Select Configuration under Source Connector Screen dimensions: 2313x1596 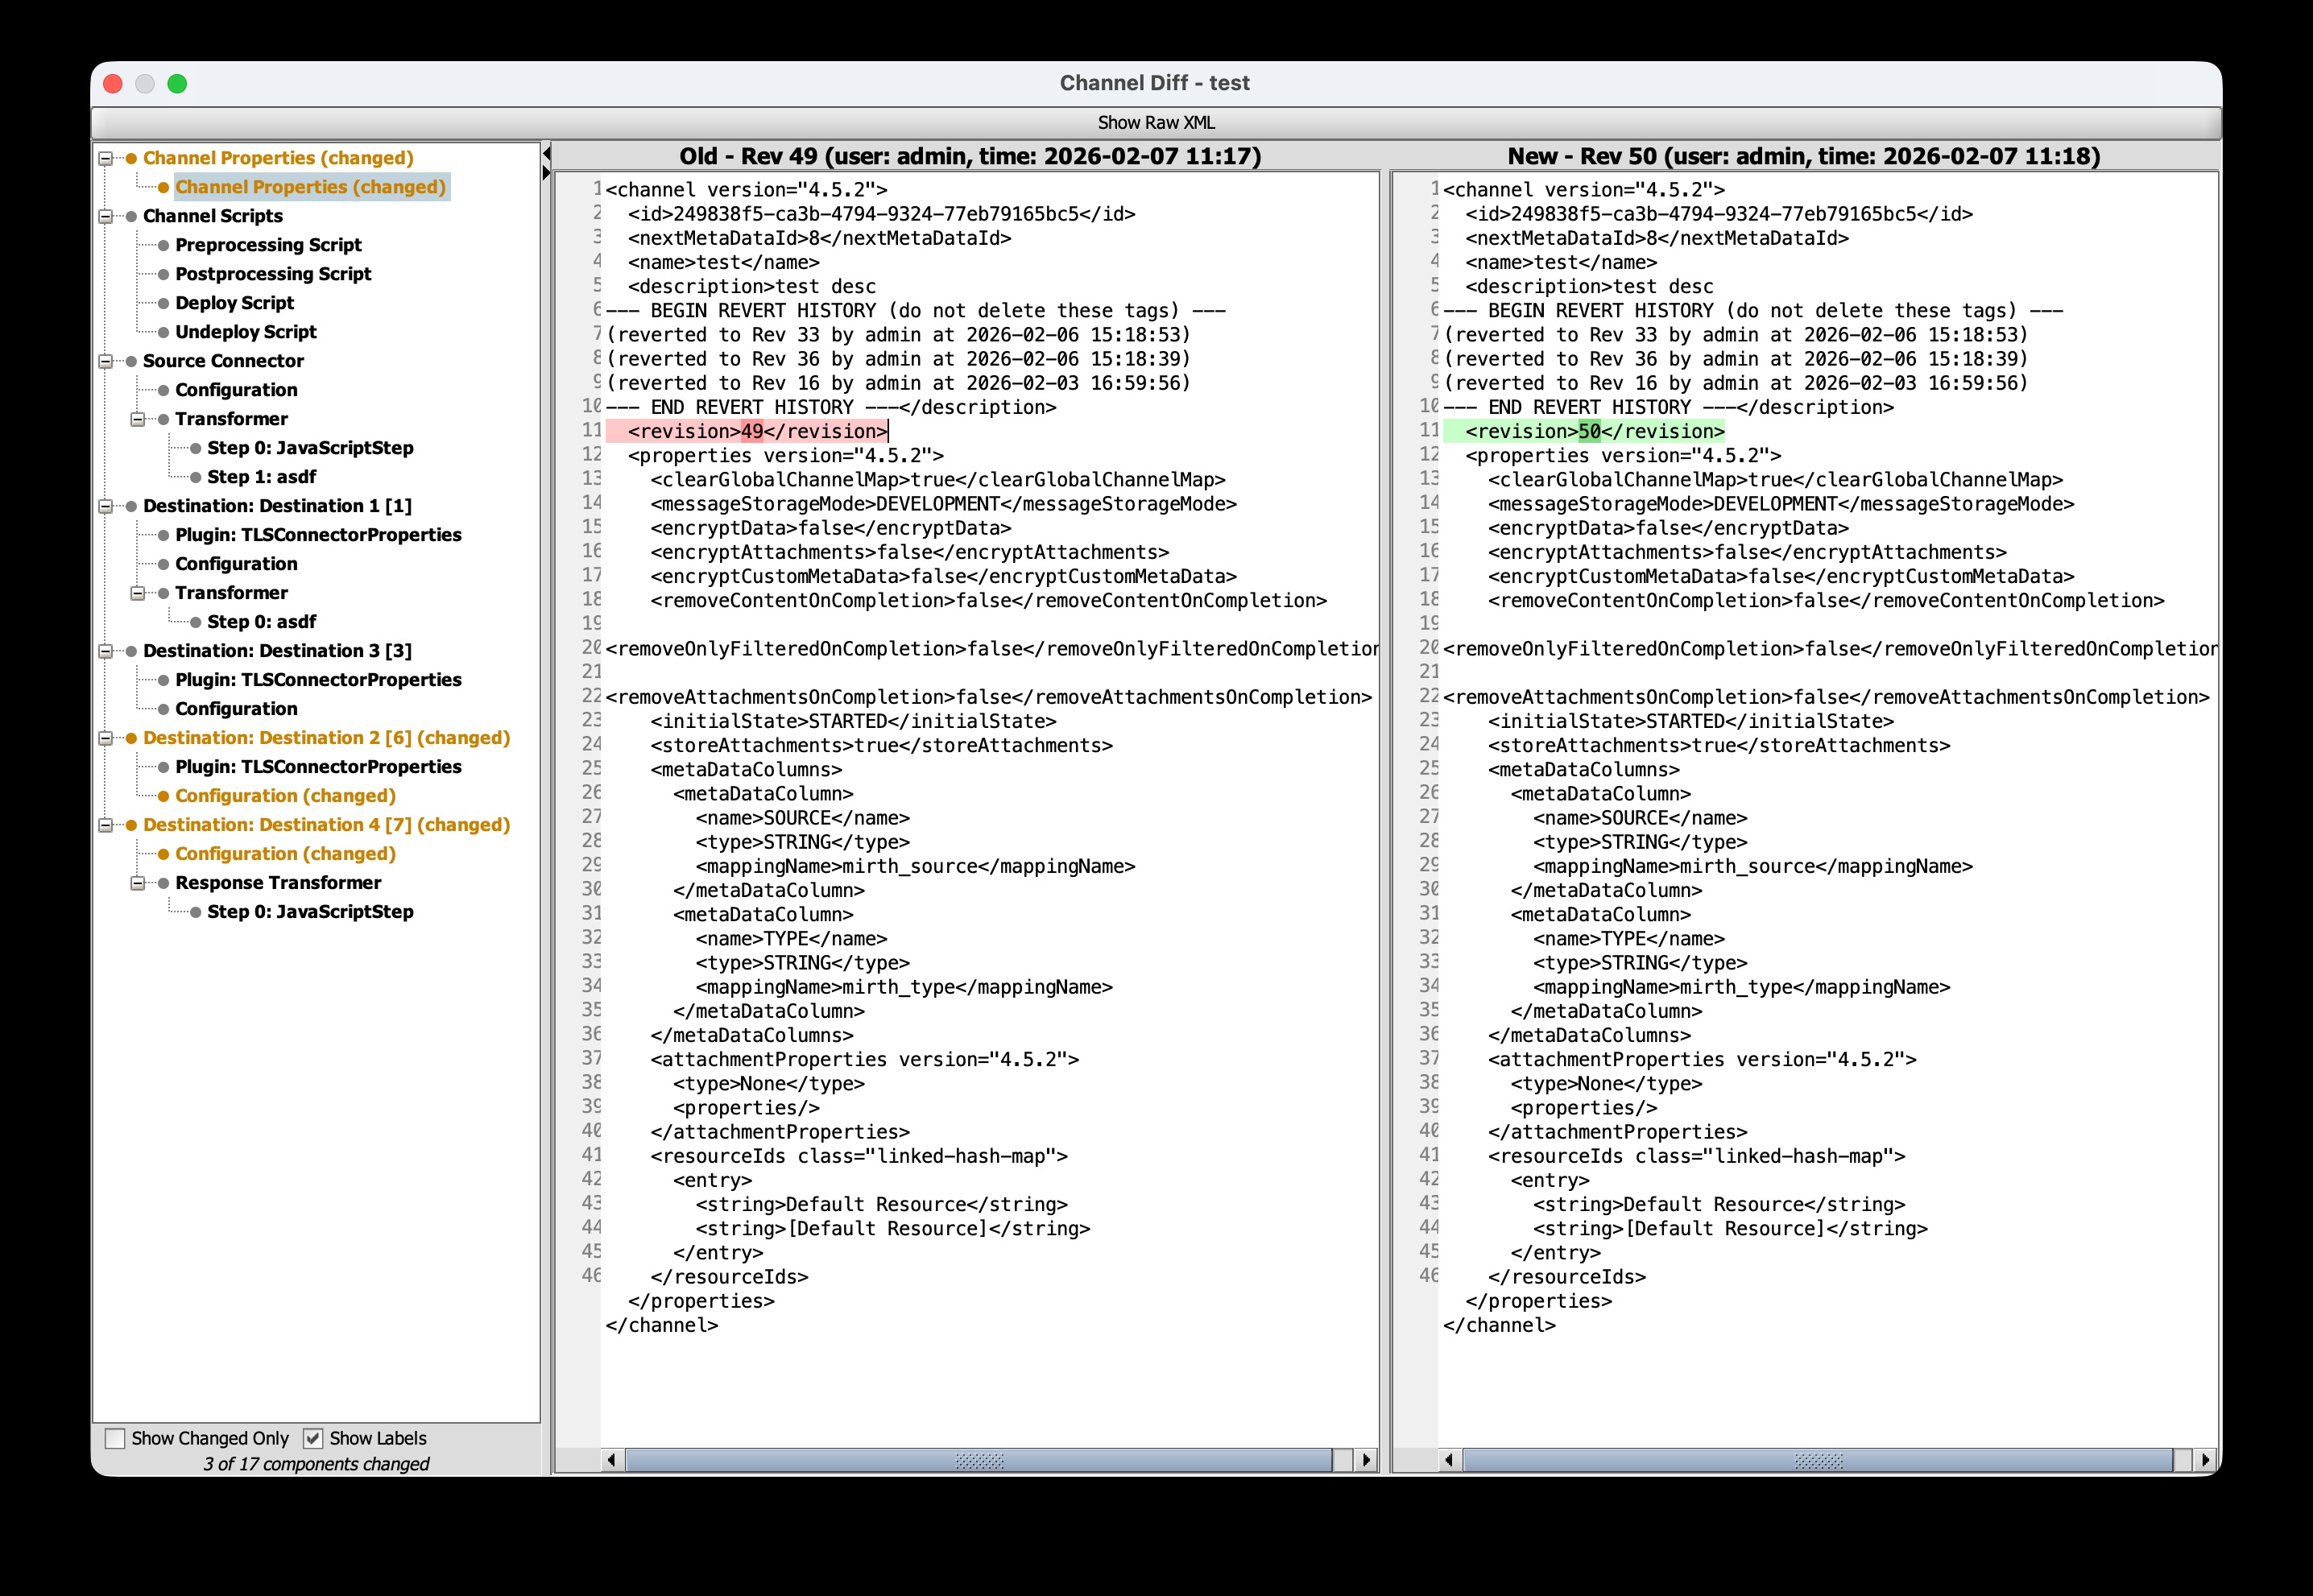coord(236,390)
